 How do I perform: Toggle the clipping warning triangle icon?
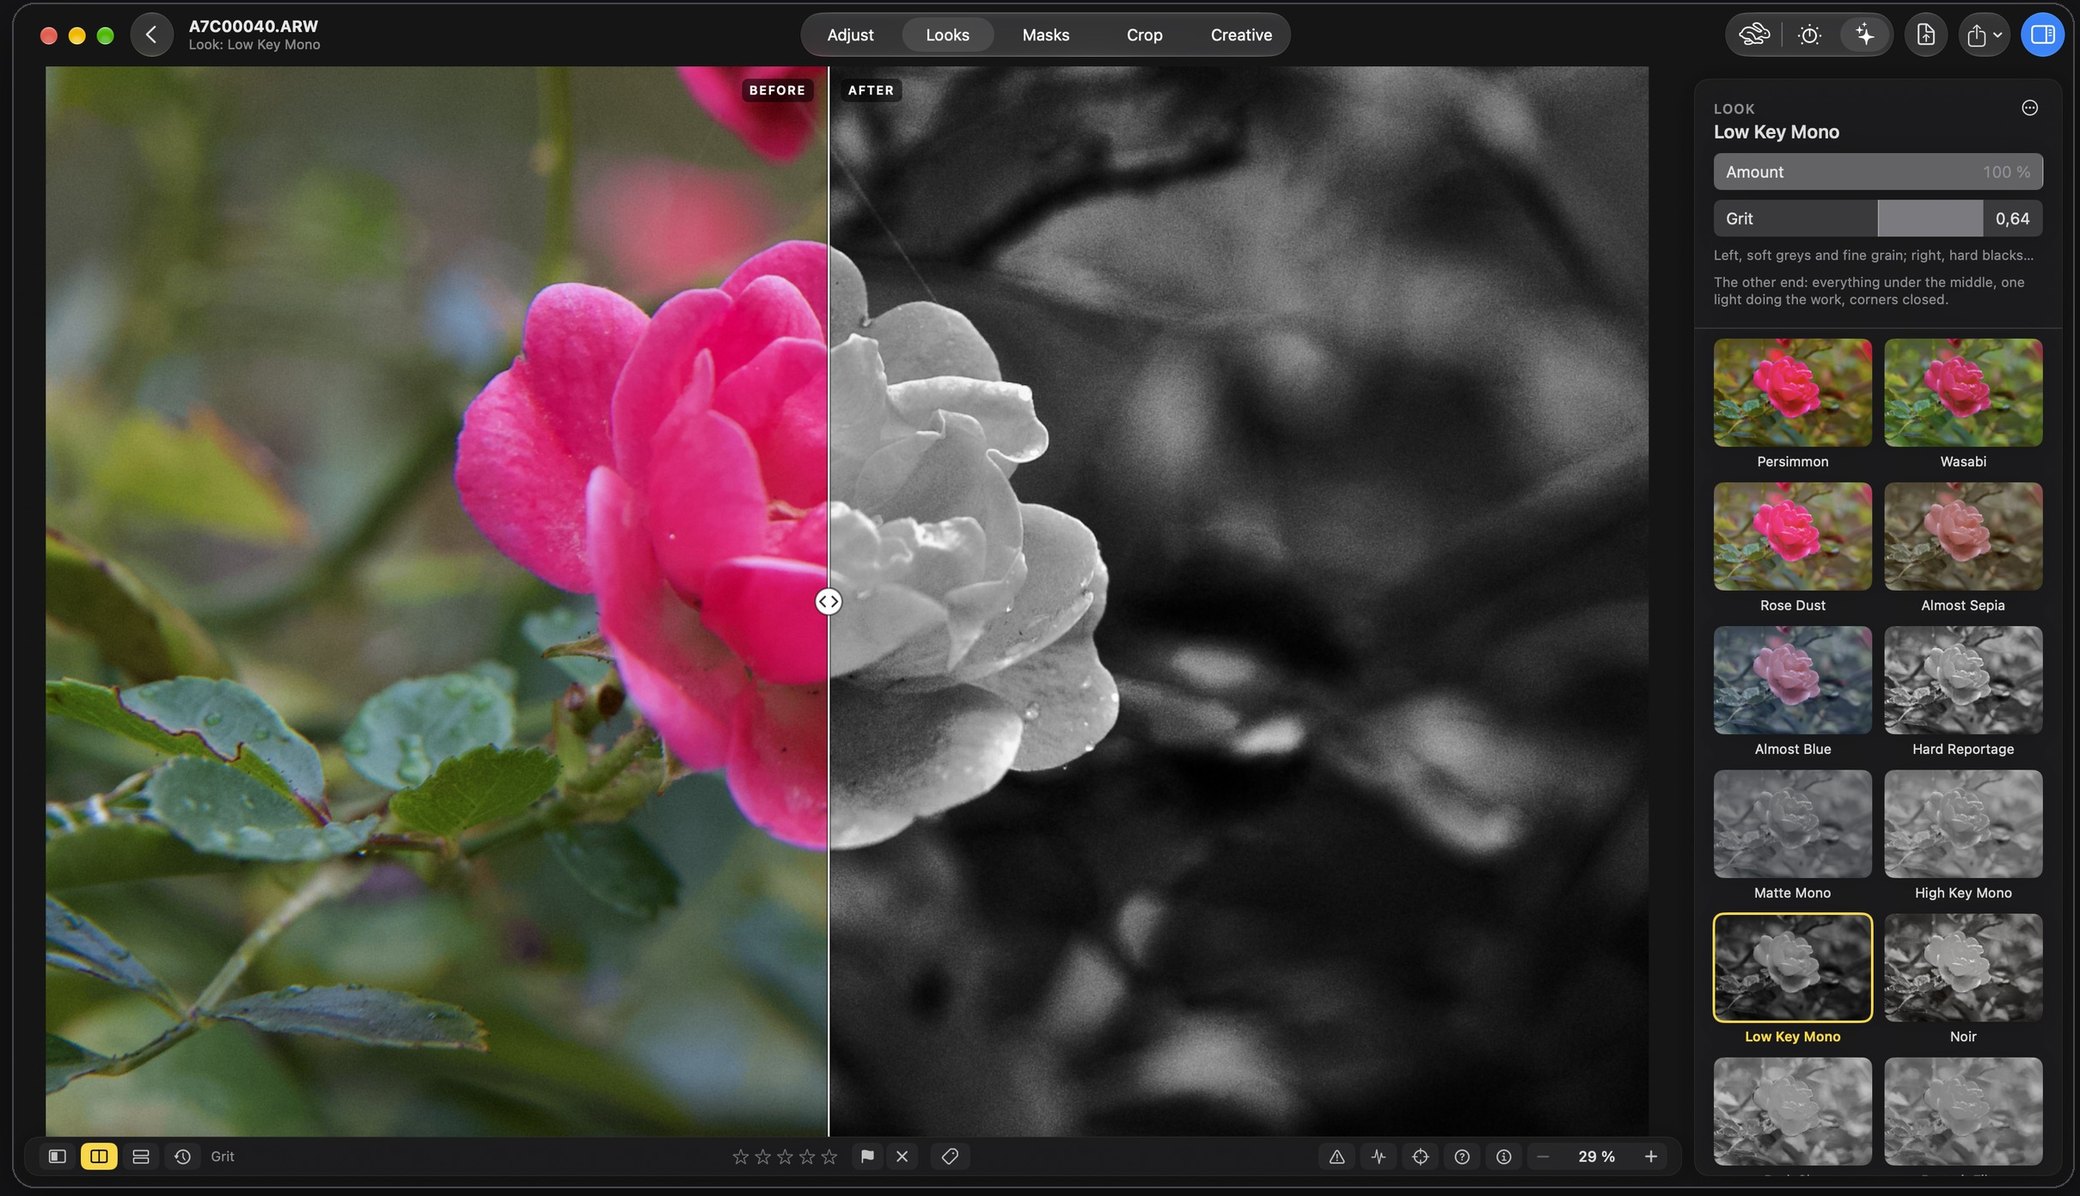[1337, 1156]
